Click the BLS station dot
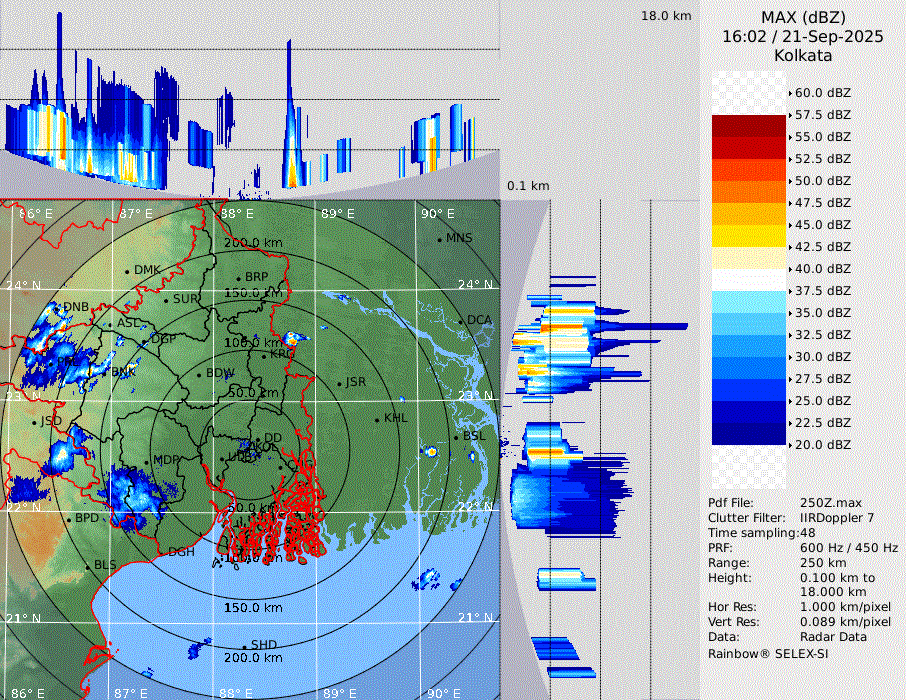Viewport: 906px width, 700px height. [x=87, y=566]
